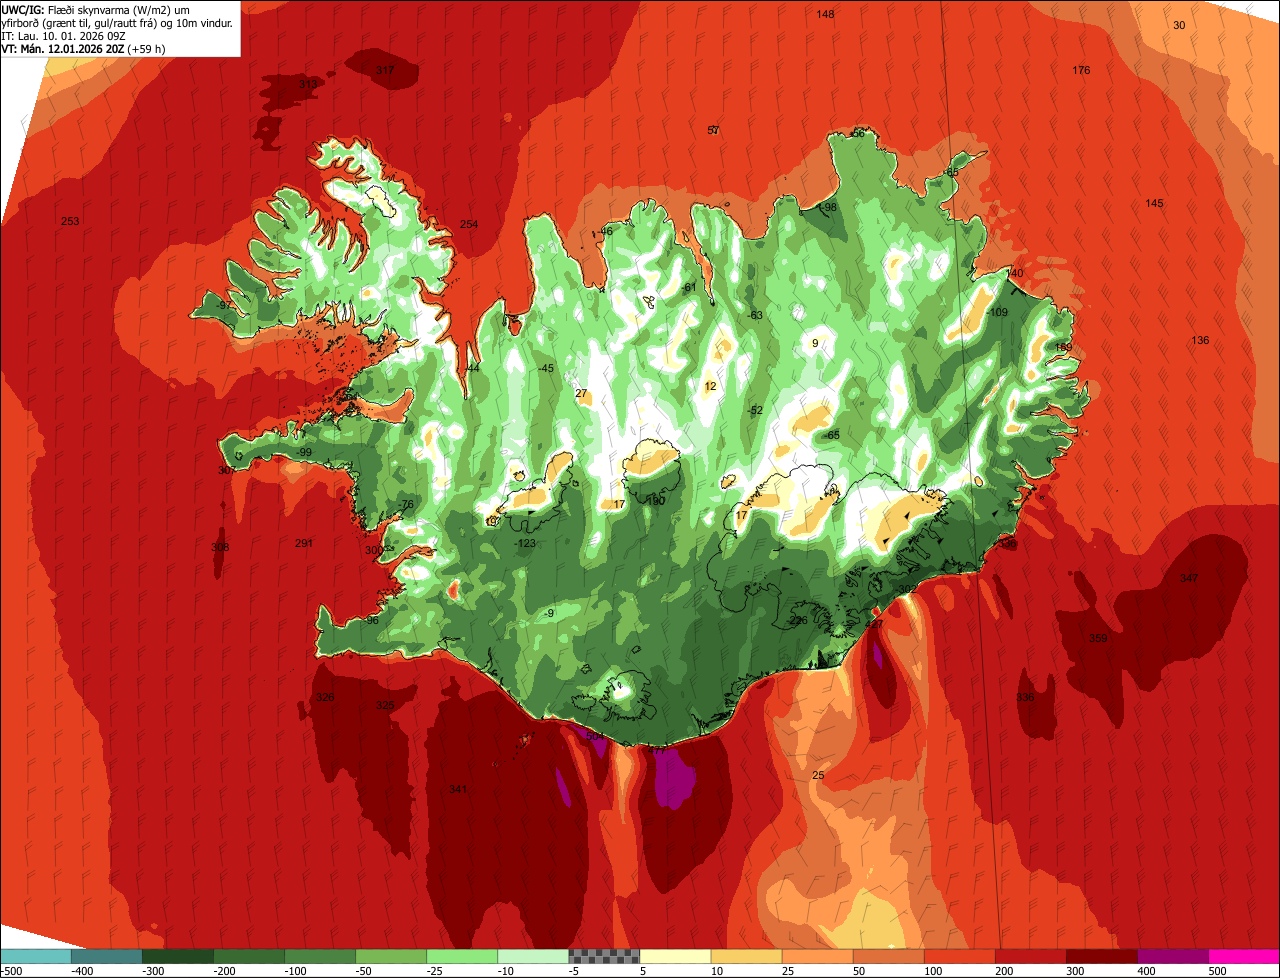Image resolution: width=1280 pixels, height=978 pixels.
Task: Select the value 326 southwest of Reykjanes
Action: point(325,697)
